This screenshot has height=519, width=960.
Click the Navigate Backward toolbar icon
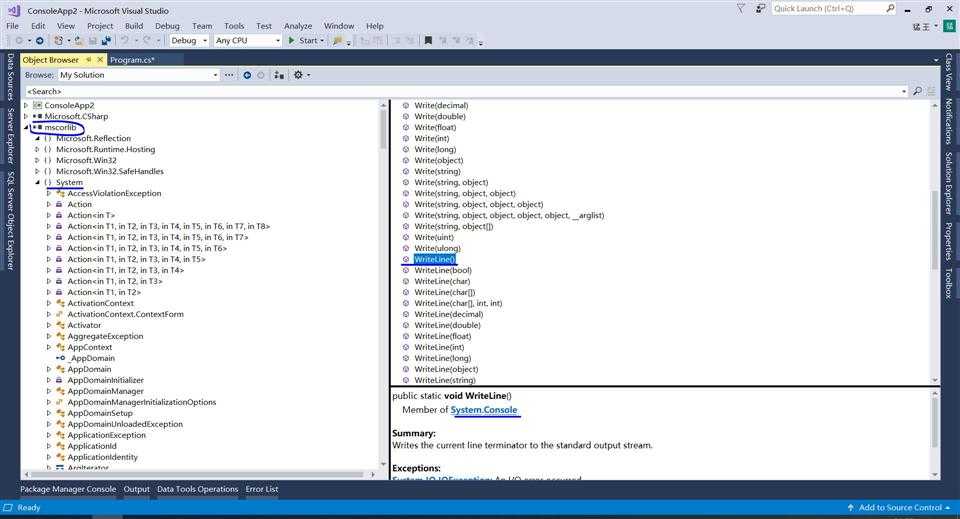pyautogui.click(x=19, y=40)
